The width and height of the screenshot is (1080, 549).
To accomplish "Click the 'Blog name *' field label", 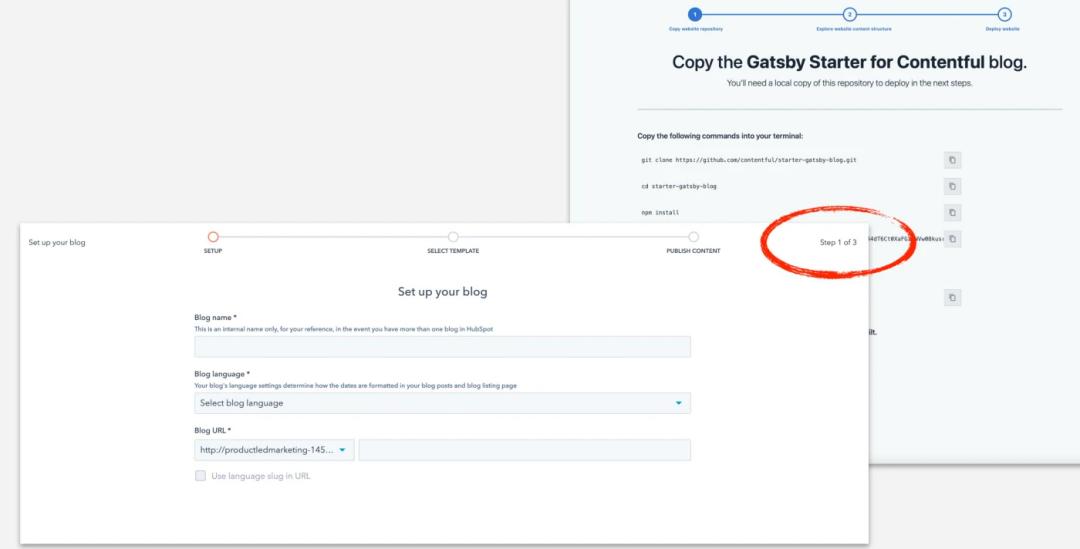I will (x=215, y=318).
